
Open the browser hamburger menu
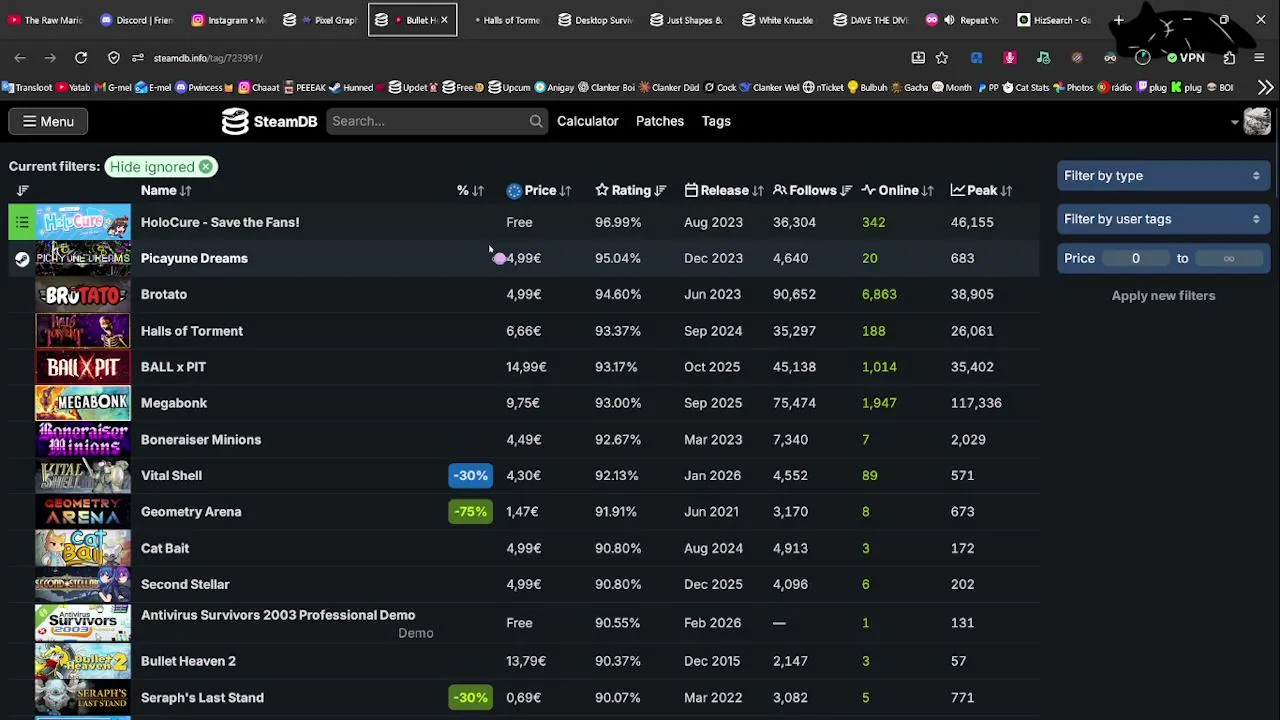click(x=1259, y=58)
